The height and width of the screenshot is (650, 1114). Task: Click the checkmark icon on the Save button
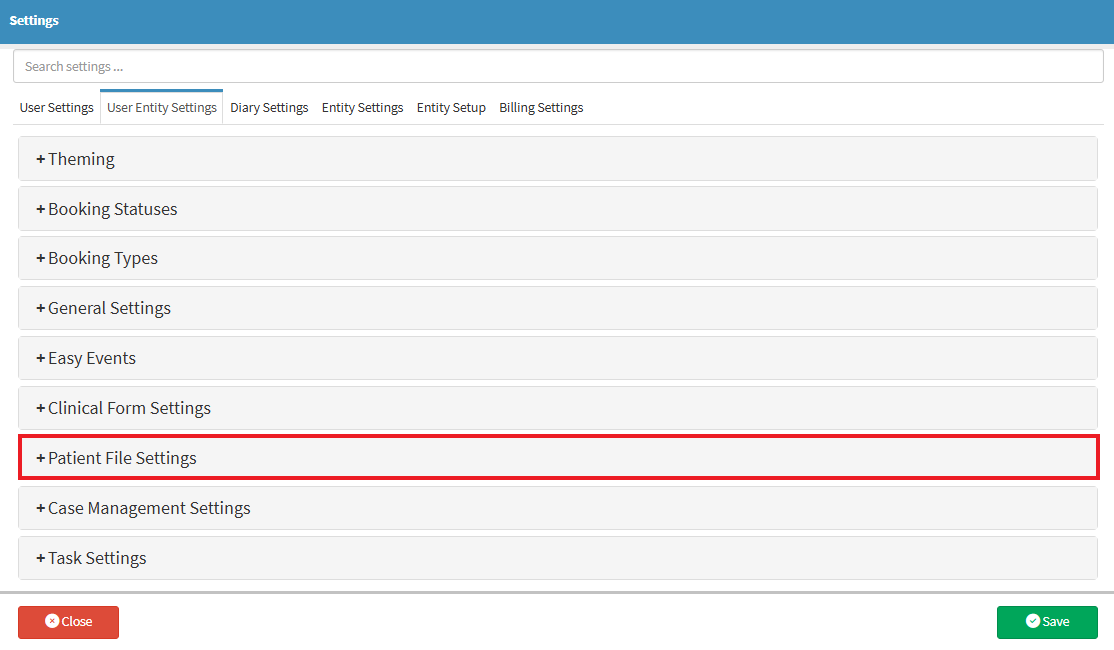click(x=1033, y=621)
